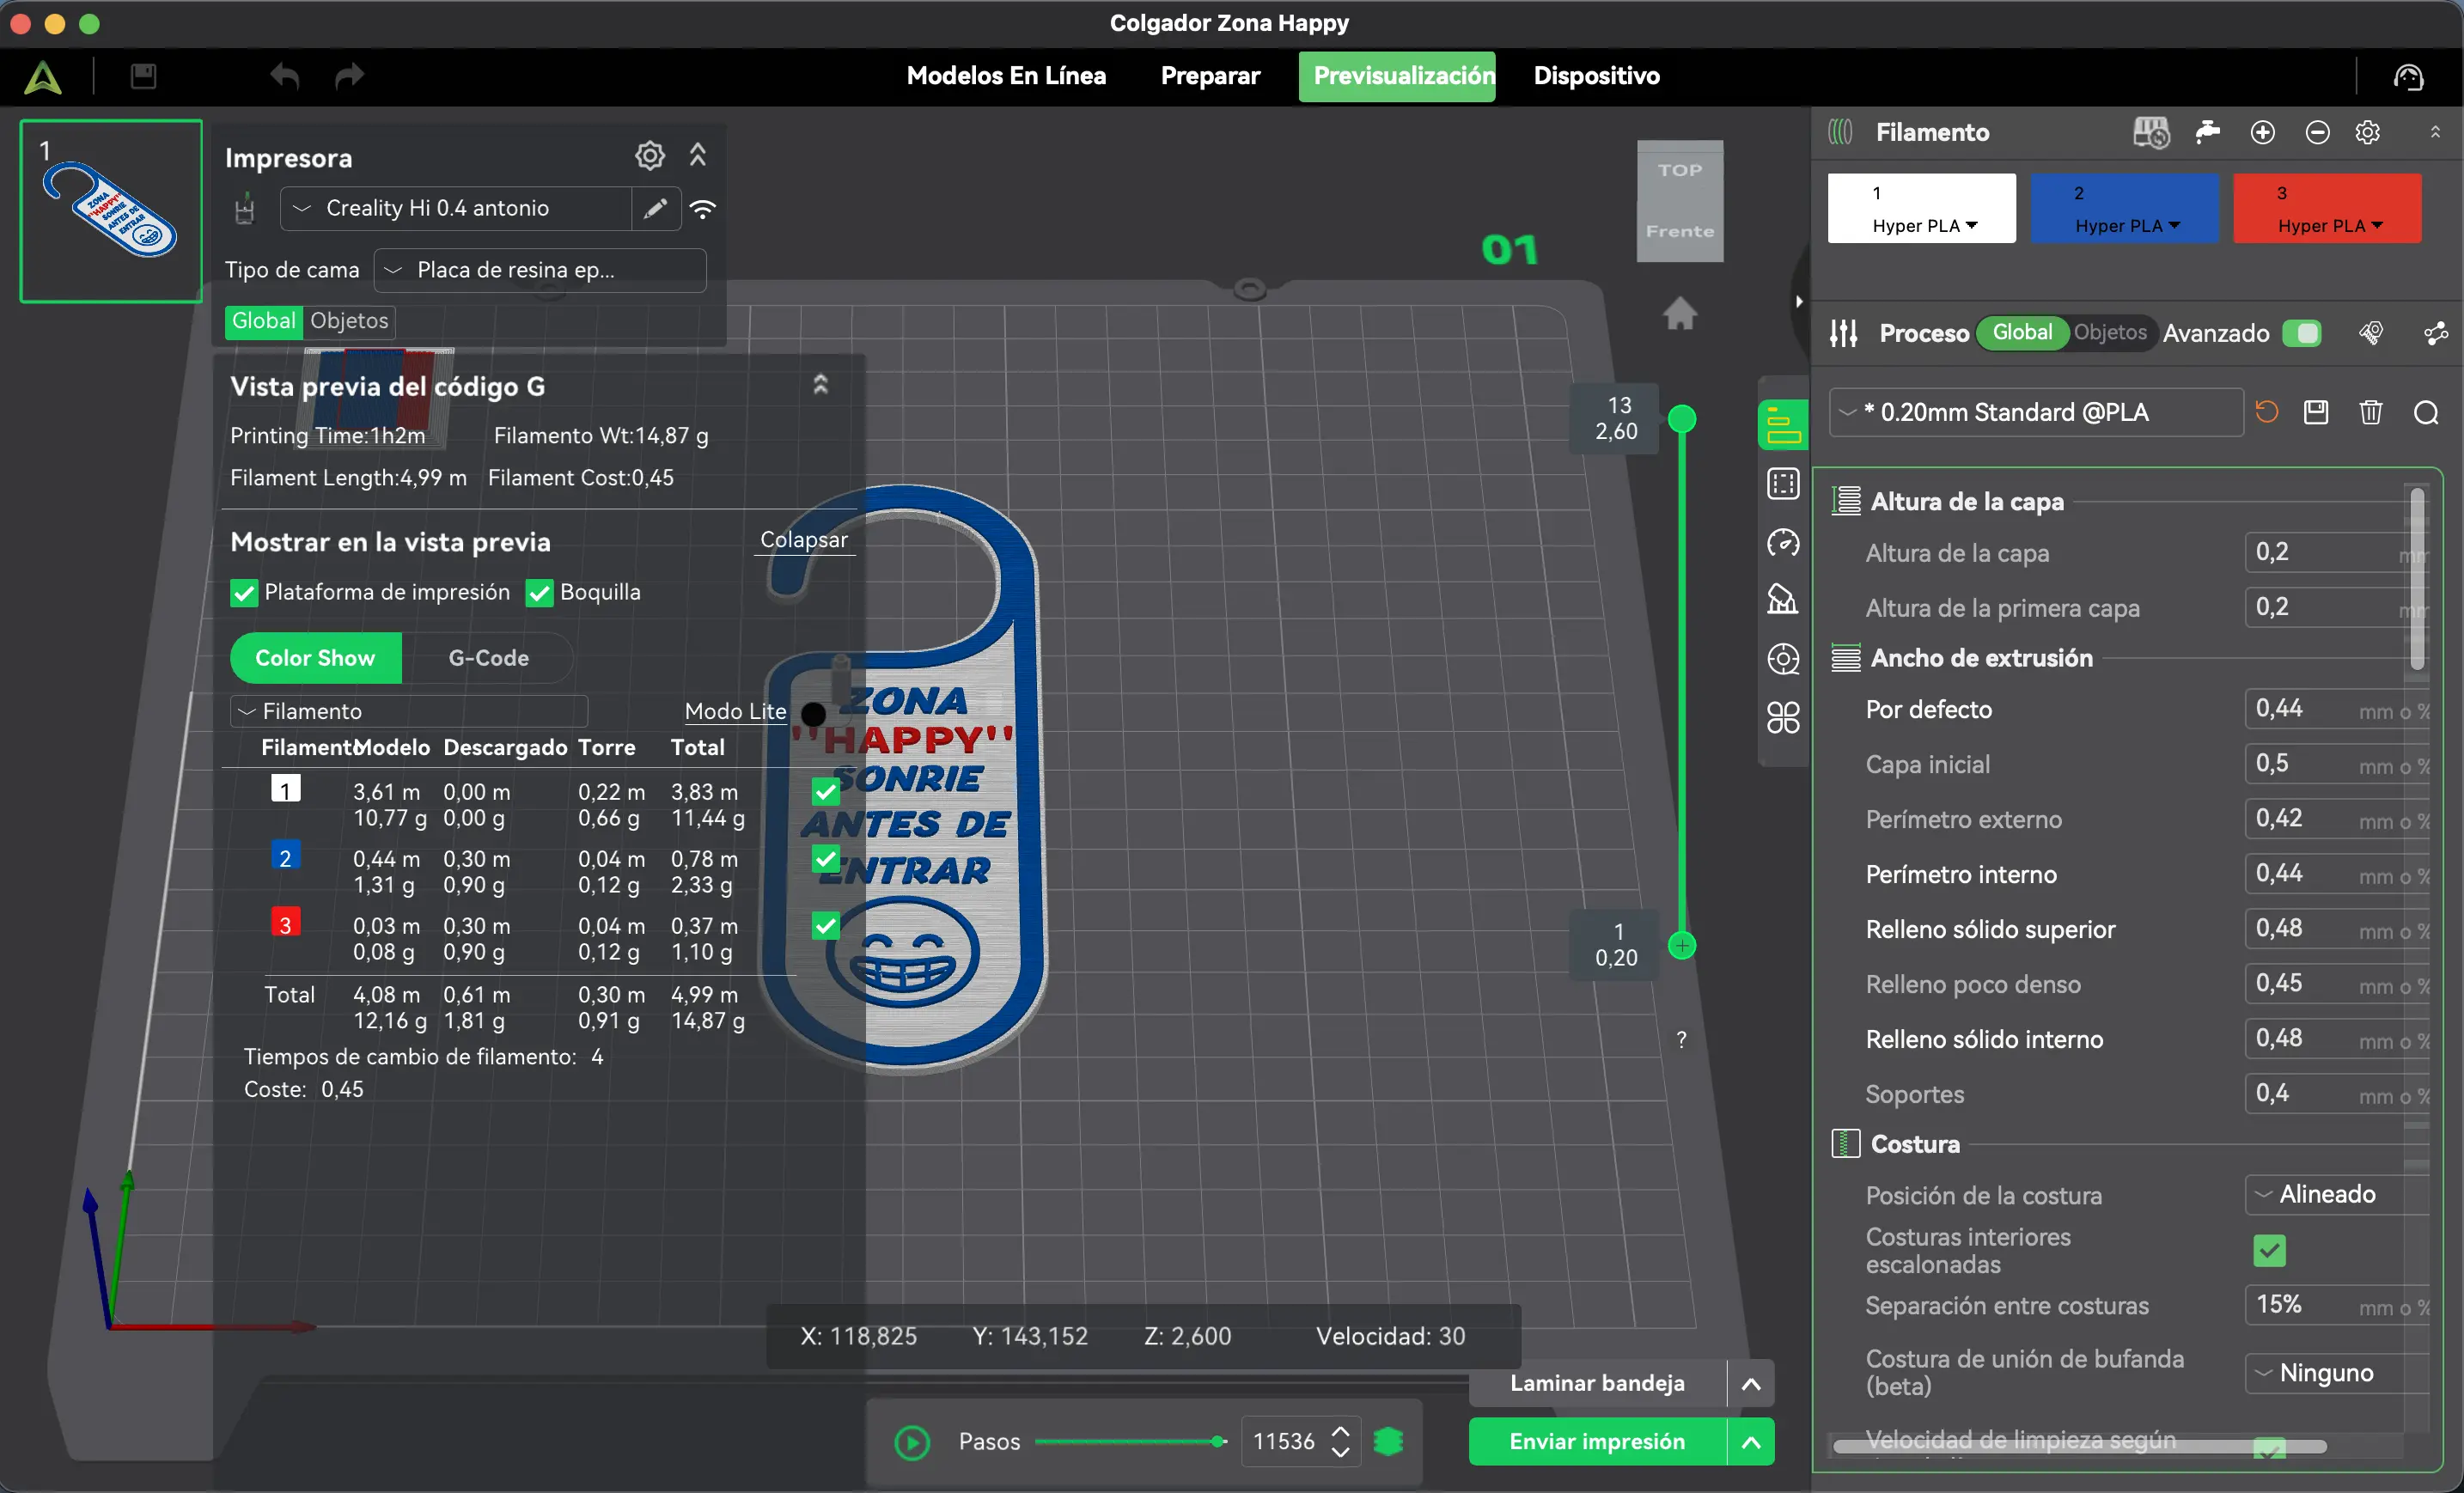Select the G-Code view button
This screenshot has width=2464, height=1493.
pos(488,658)
